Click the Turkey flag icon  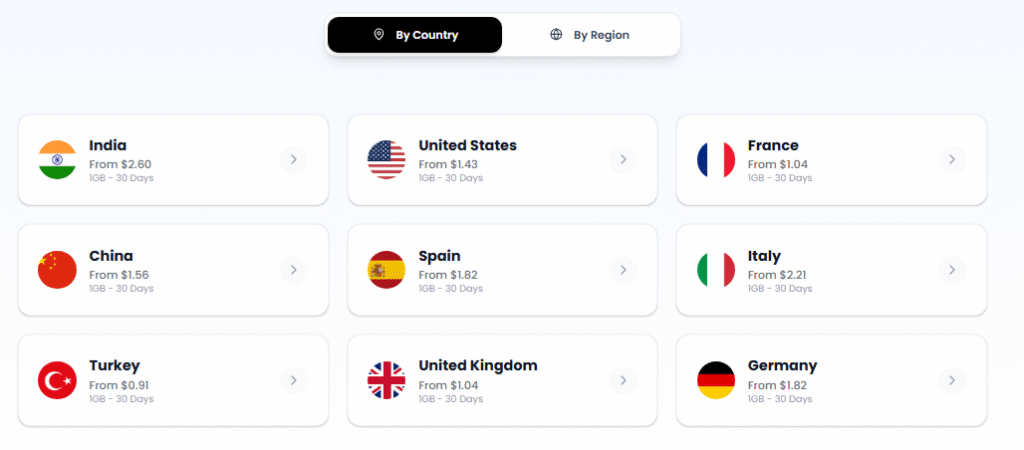57,380
